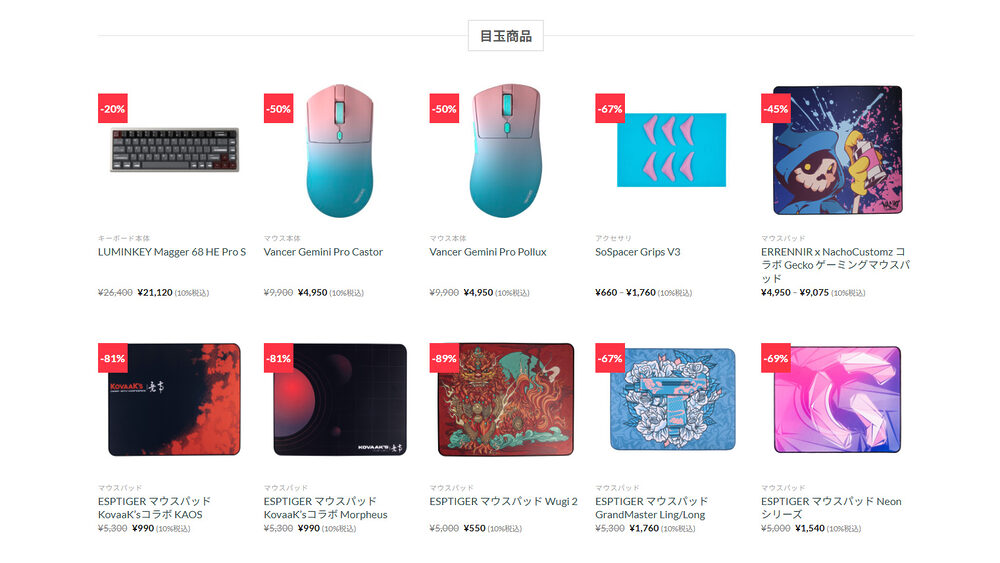This screenshot has width=1000, height=563.
Task: Follow the Vancer Gemini Pro Pollux title link
Action: click(x=488, y=252)
